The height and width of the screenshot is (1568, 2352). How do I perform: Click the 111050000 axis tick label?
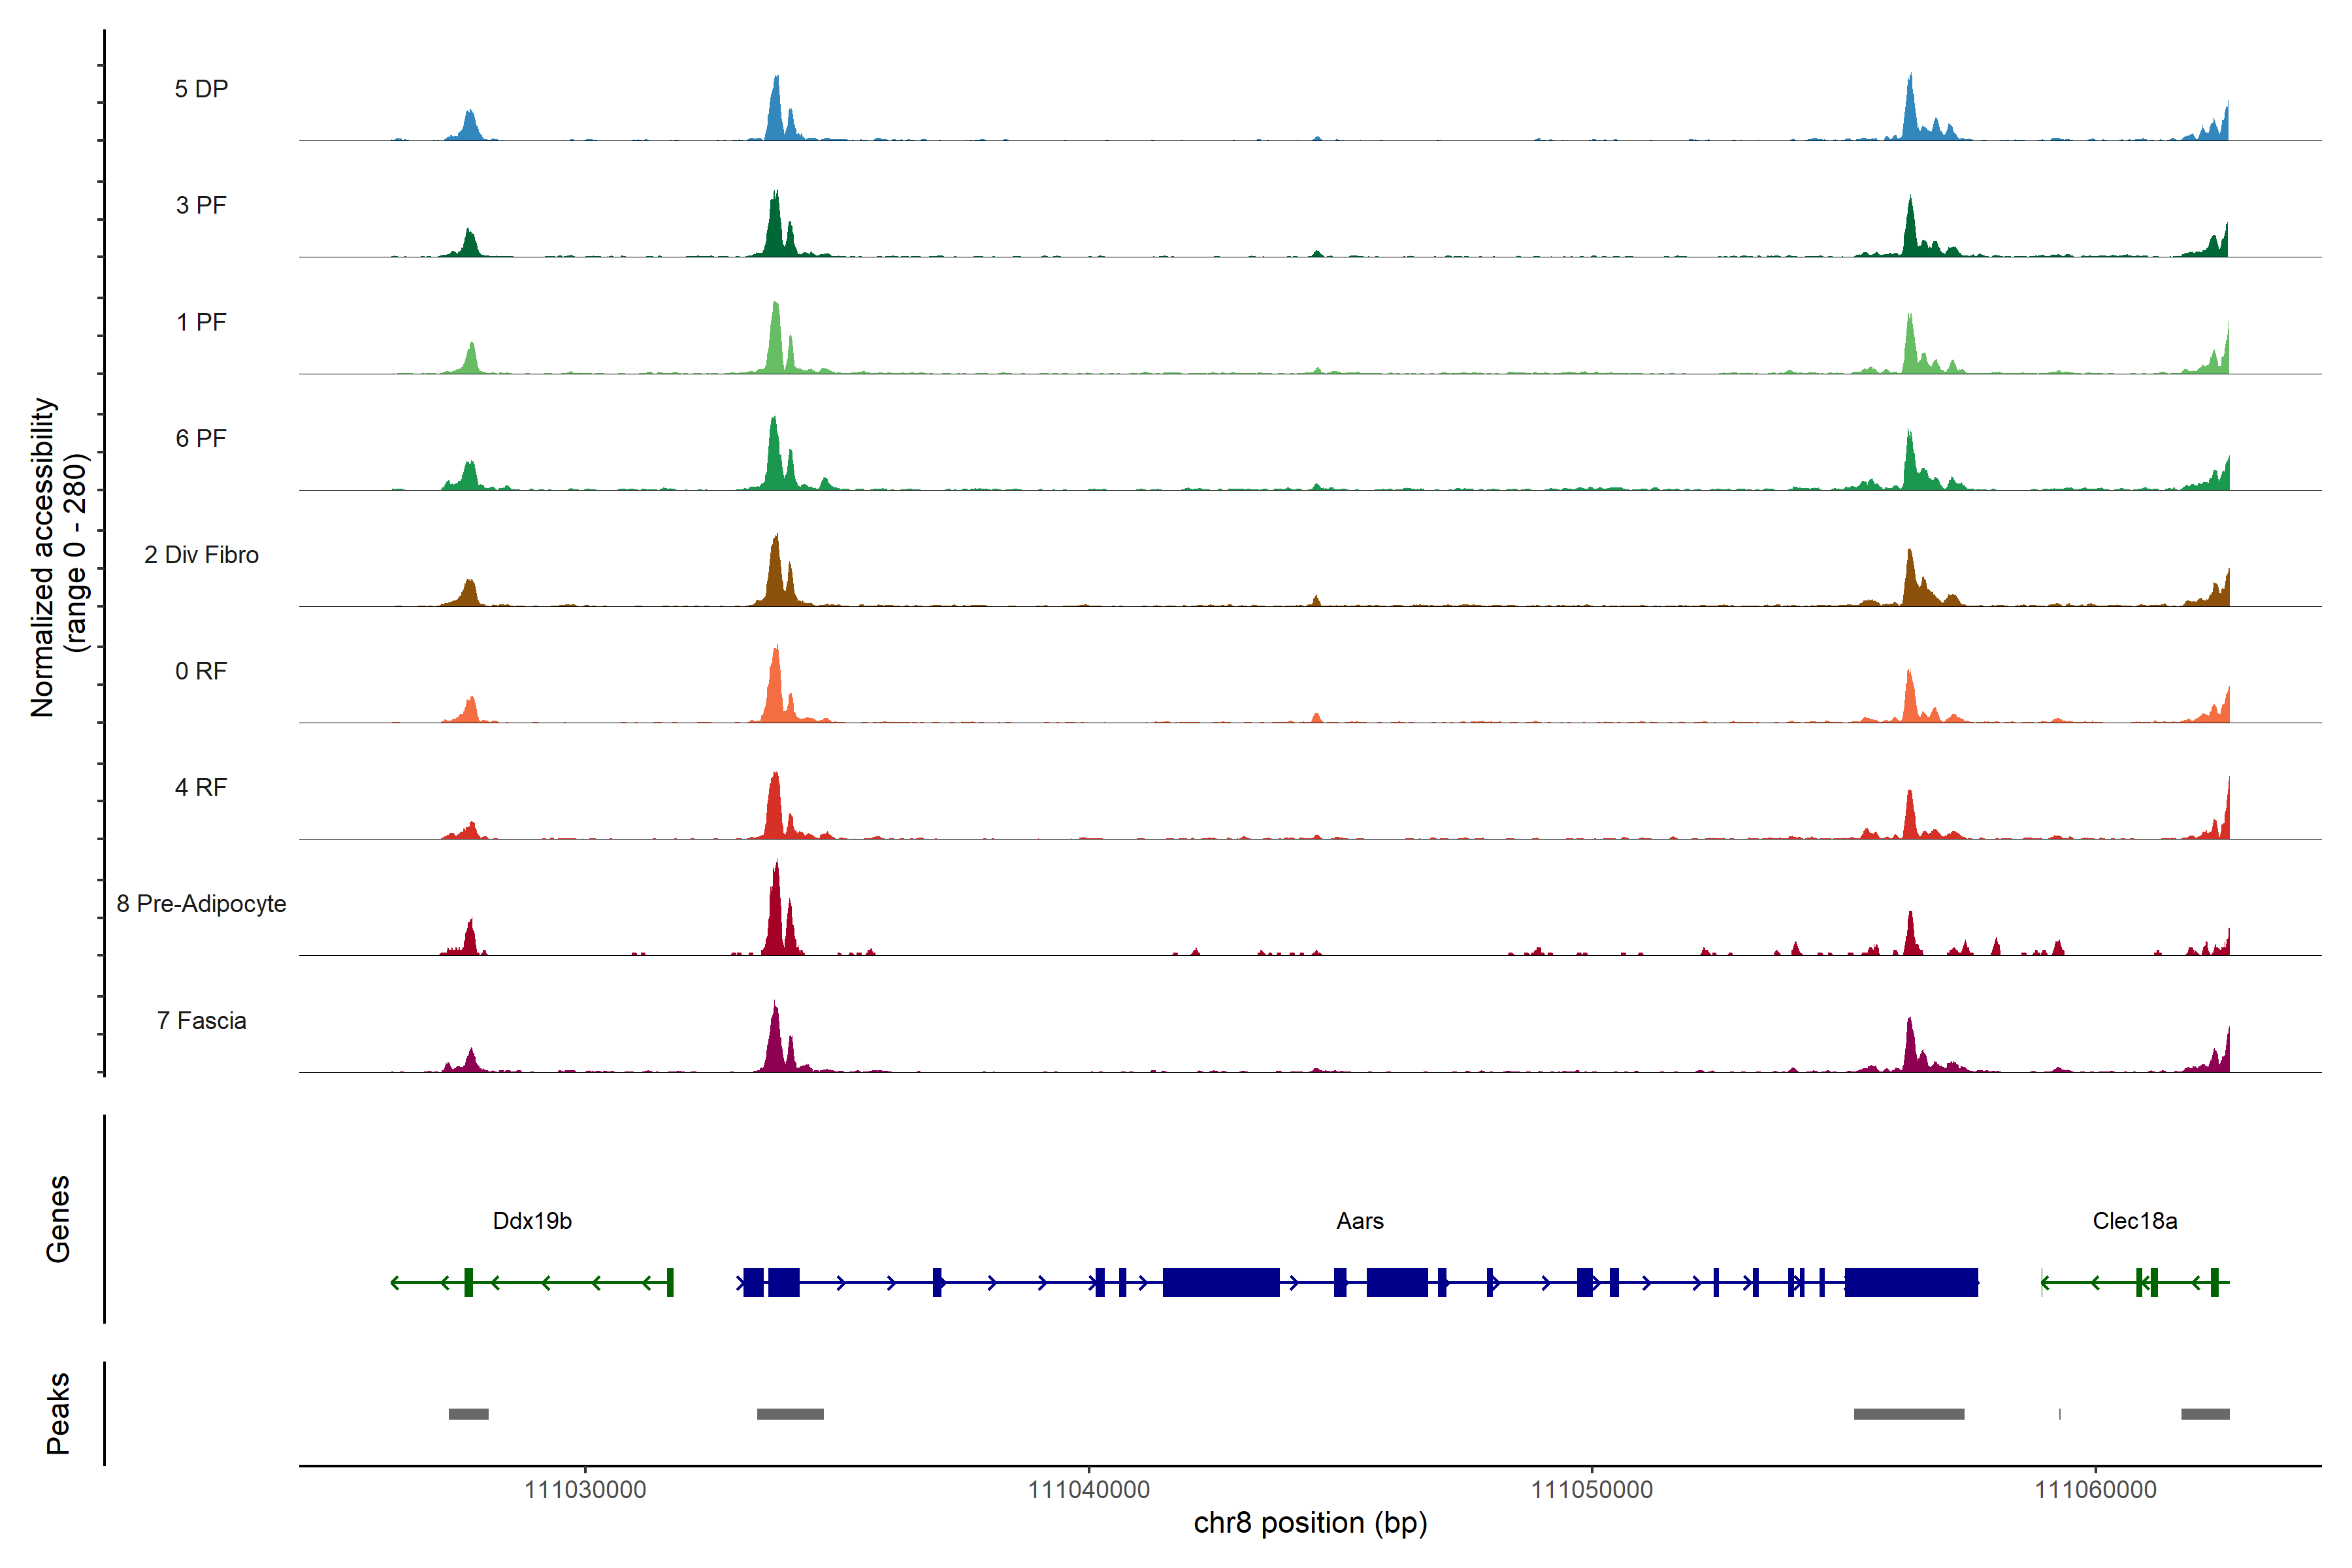click(x=1592, y=1490)
